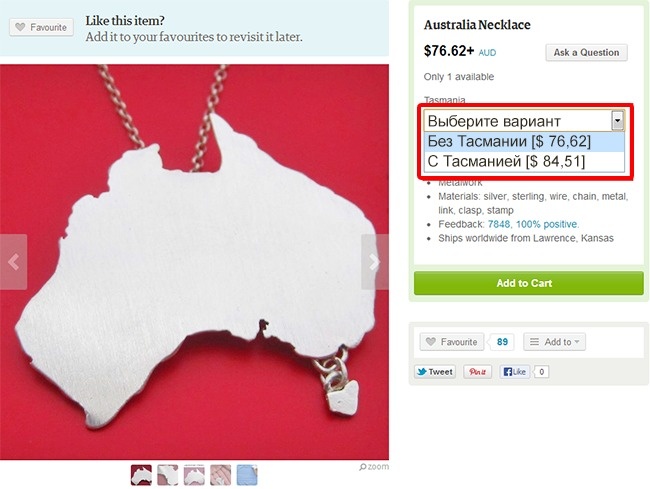The height and width of the screenshot is (489, 650).
Task: Select the blue fifth thumbnail
Action: pyautogui.click(x=247, y=474)
